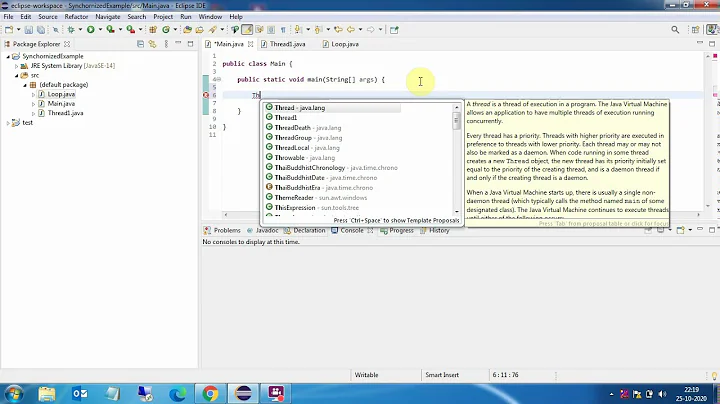720x404 pixels.
Task: Open the Problems view tab
Action: (x=222, y=230)
